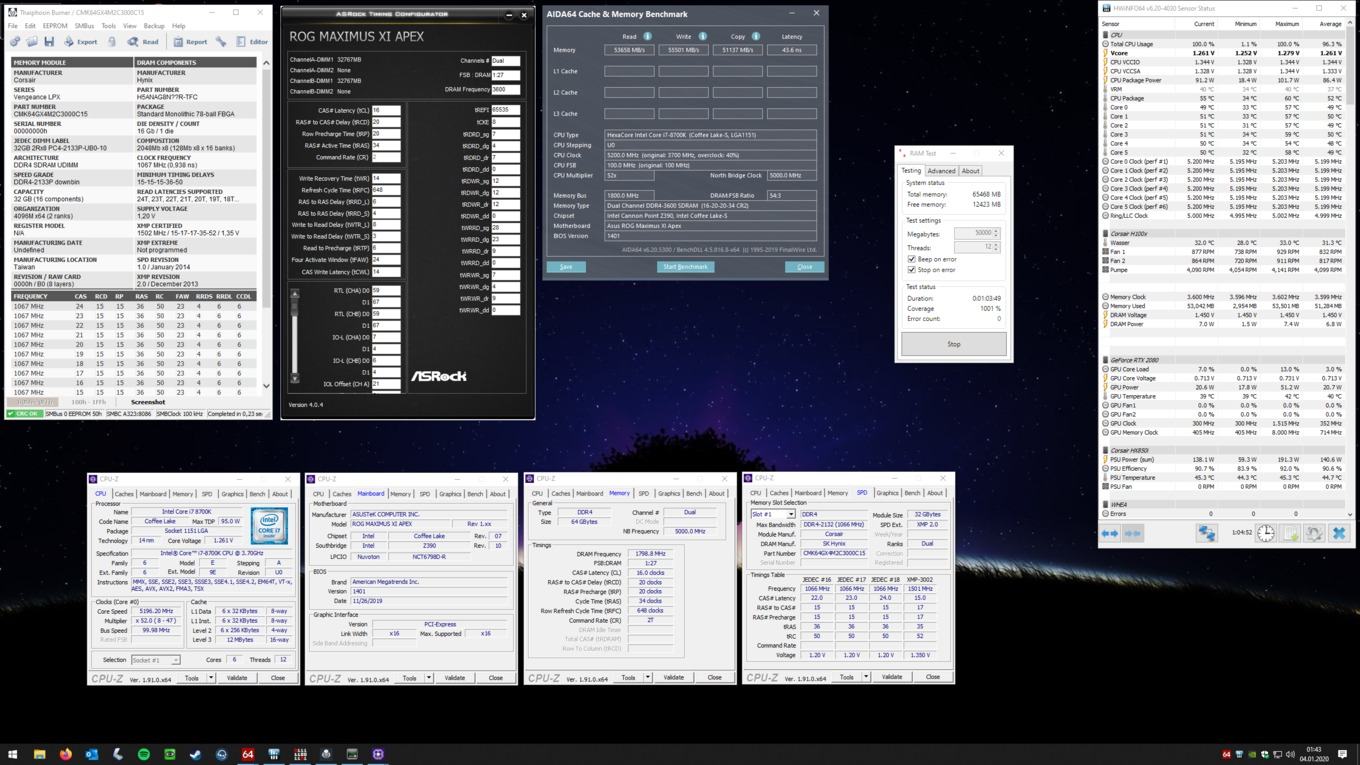Open the Editor tool in Thaiphoon Burner
Screen dimensions: 1360x765
(252, 42)
